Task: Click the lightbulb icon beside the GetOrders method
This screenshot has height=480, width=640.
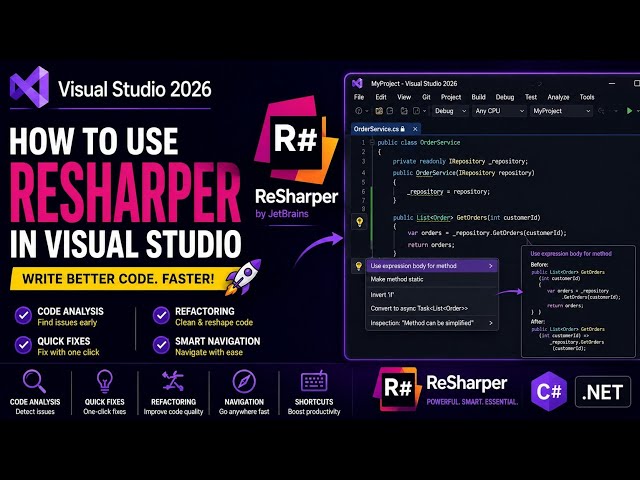Action: (360, 222)
